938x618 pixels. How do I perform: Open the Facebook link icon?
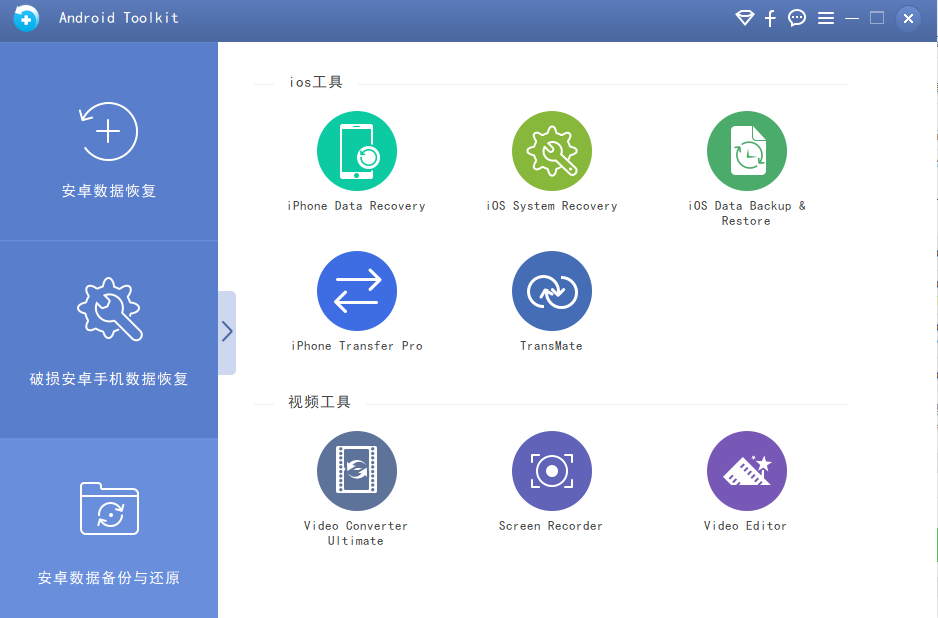coord(770,18)
